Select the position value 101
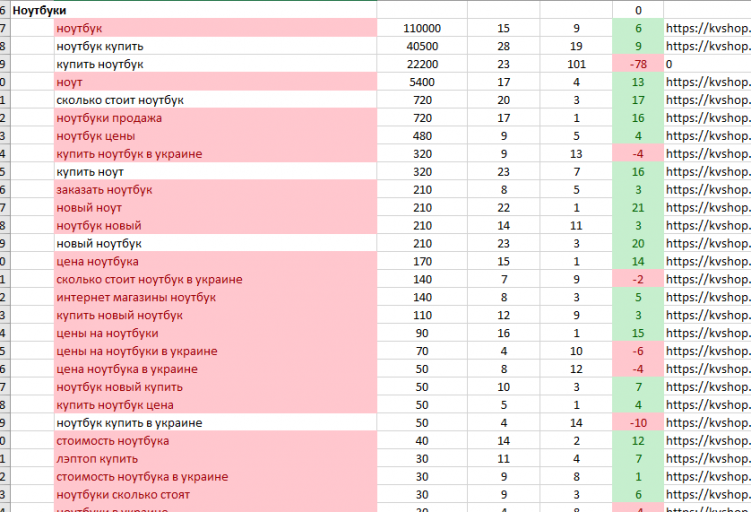This screenshot has width=751, height=512. (x=576, y=64)
